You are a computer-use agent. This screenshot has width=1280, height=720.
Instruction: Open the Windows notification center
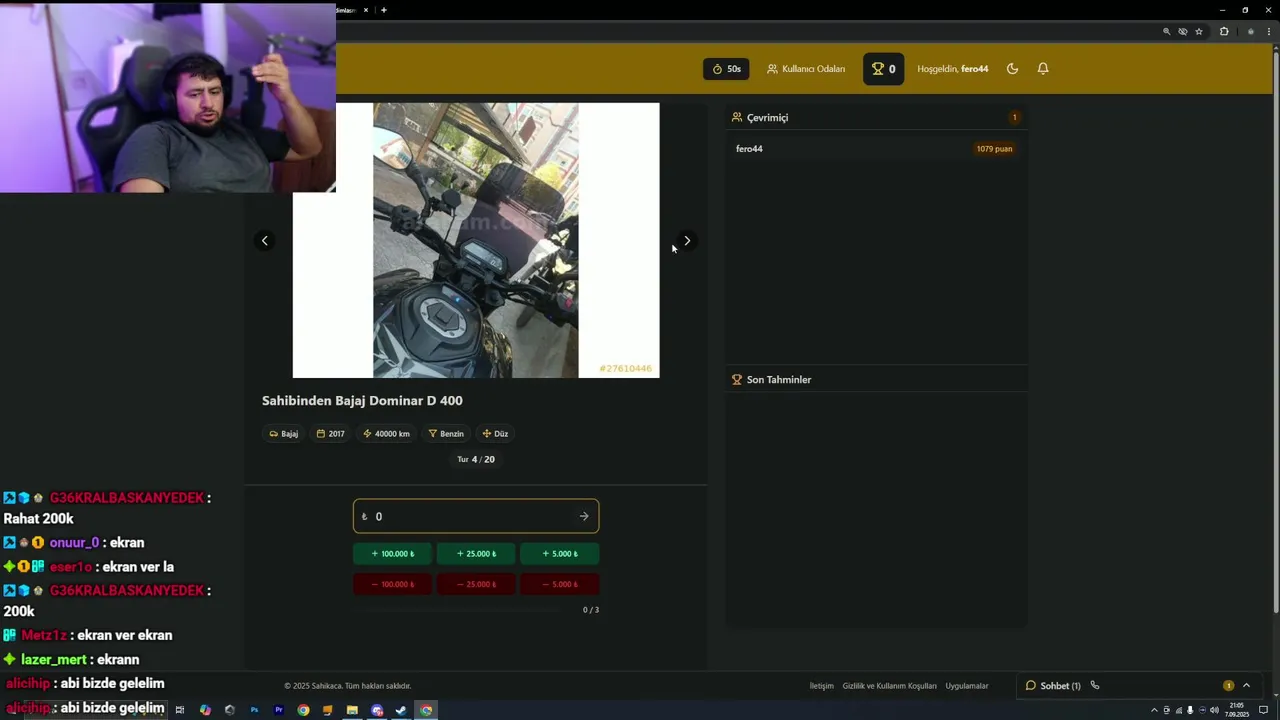click(1264, 710)
